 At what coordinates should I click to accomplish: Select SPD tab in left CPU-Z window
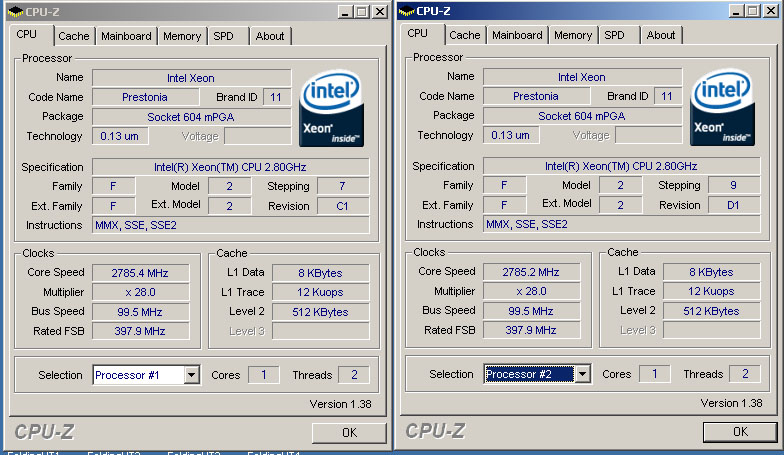pyautogui.click(x=224, y=36)
